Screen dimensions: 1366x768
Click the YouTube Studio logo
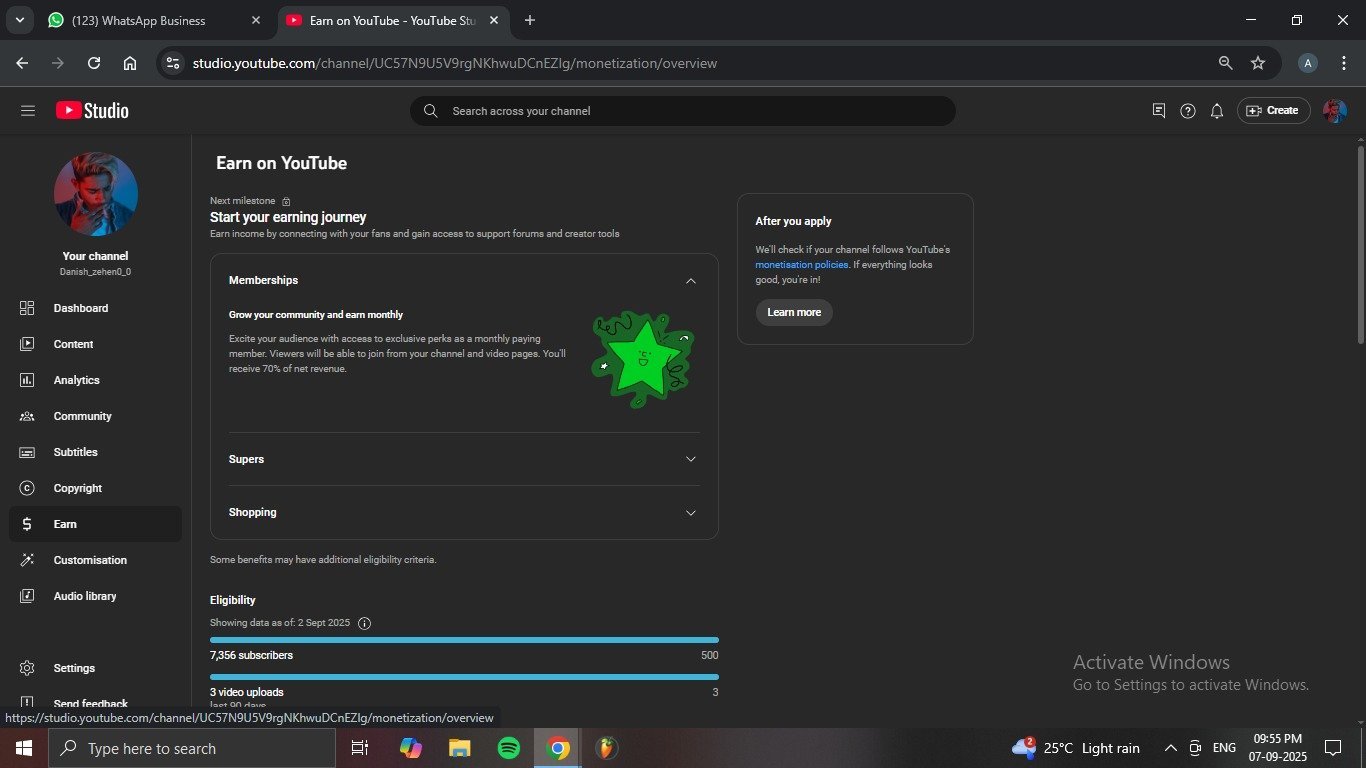pos(92,111)
